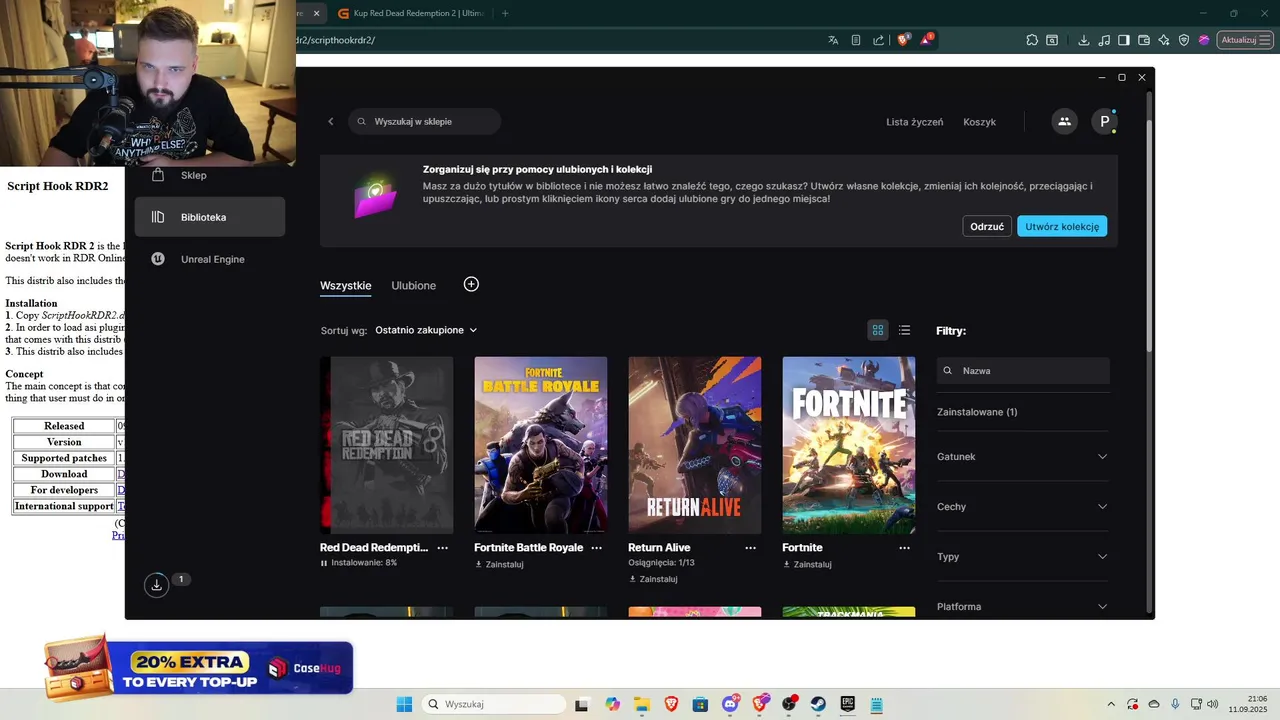Viewport: 1280px width, 720px height.
Task: Install Fortnite Battle Royale via Zainstaluj
Action: [x=499, y=564]
